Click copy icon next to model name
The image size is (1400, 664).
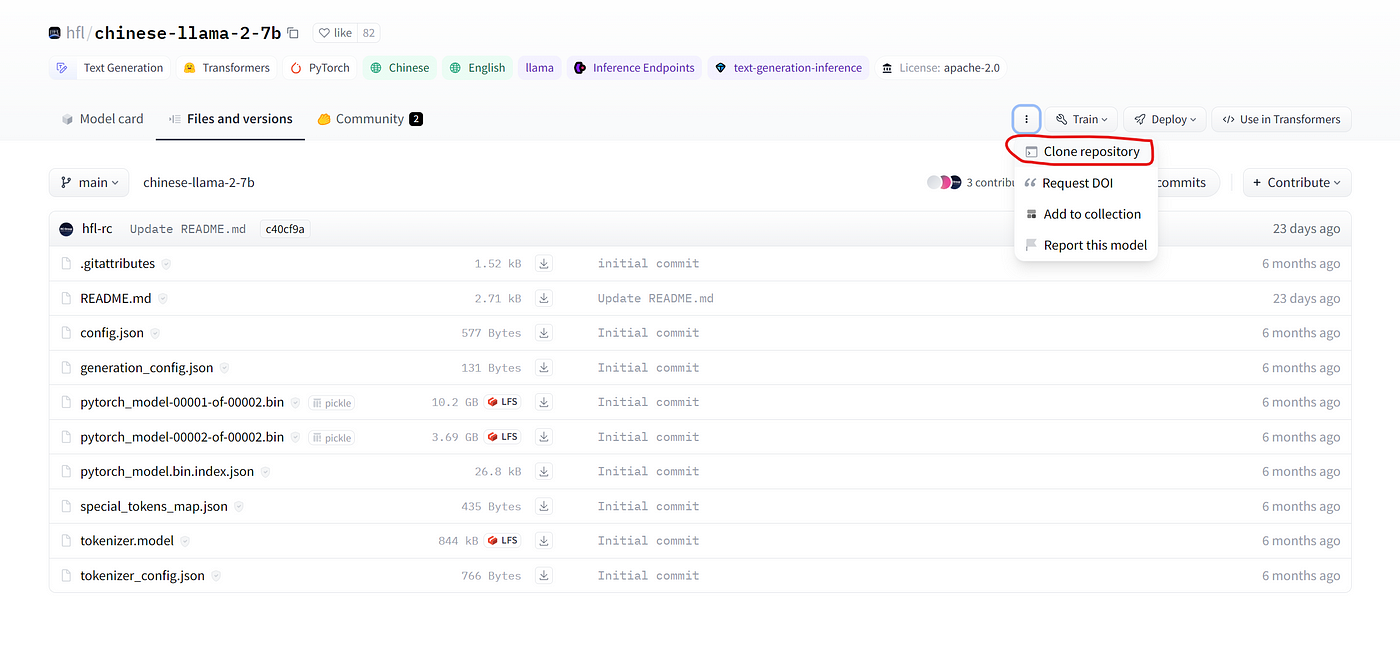click(x=293, y=33)
